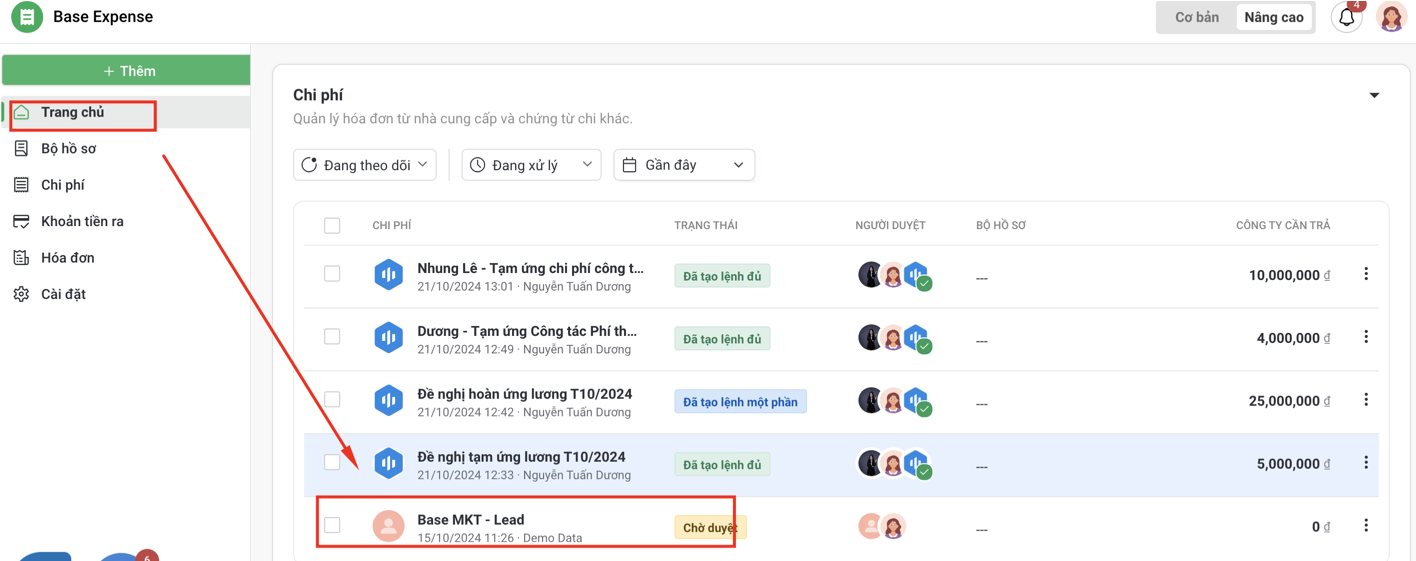Click the Base MKT - Lead avatar icon
Viewport: 1416px width, 561px height.
pyautogui.click(x=388, y=526)
